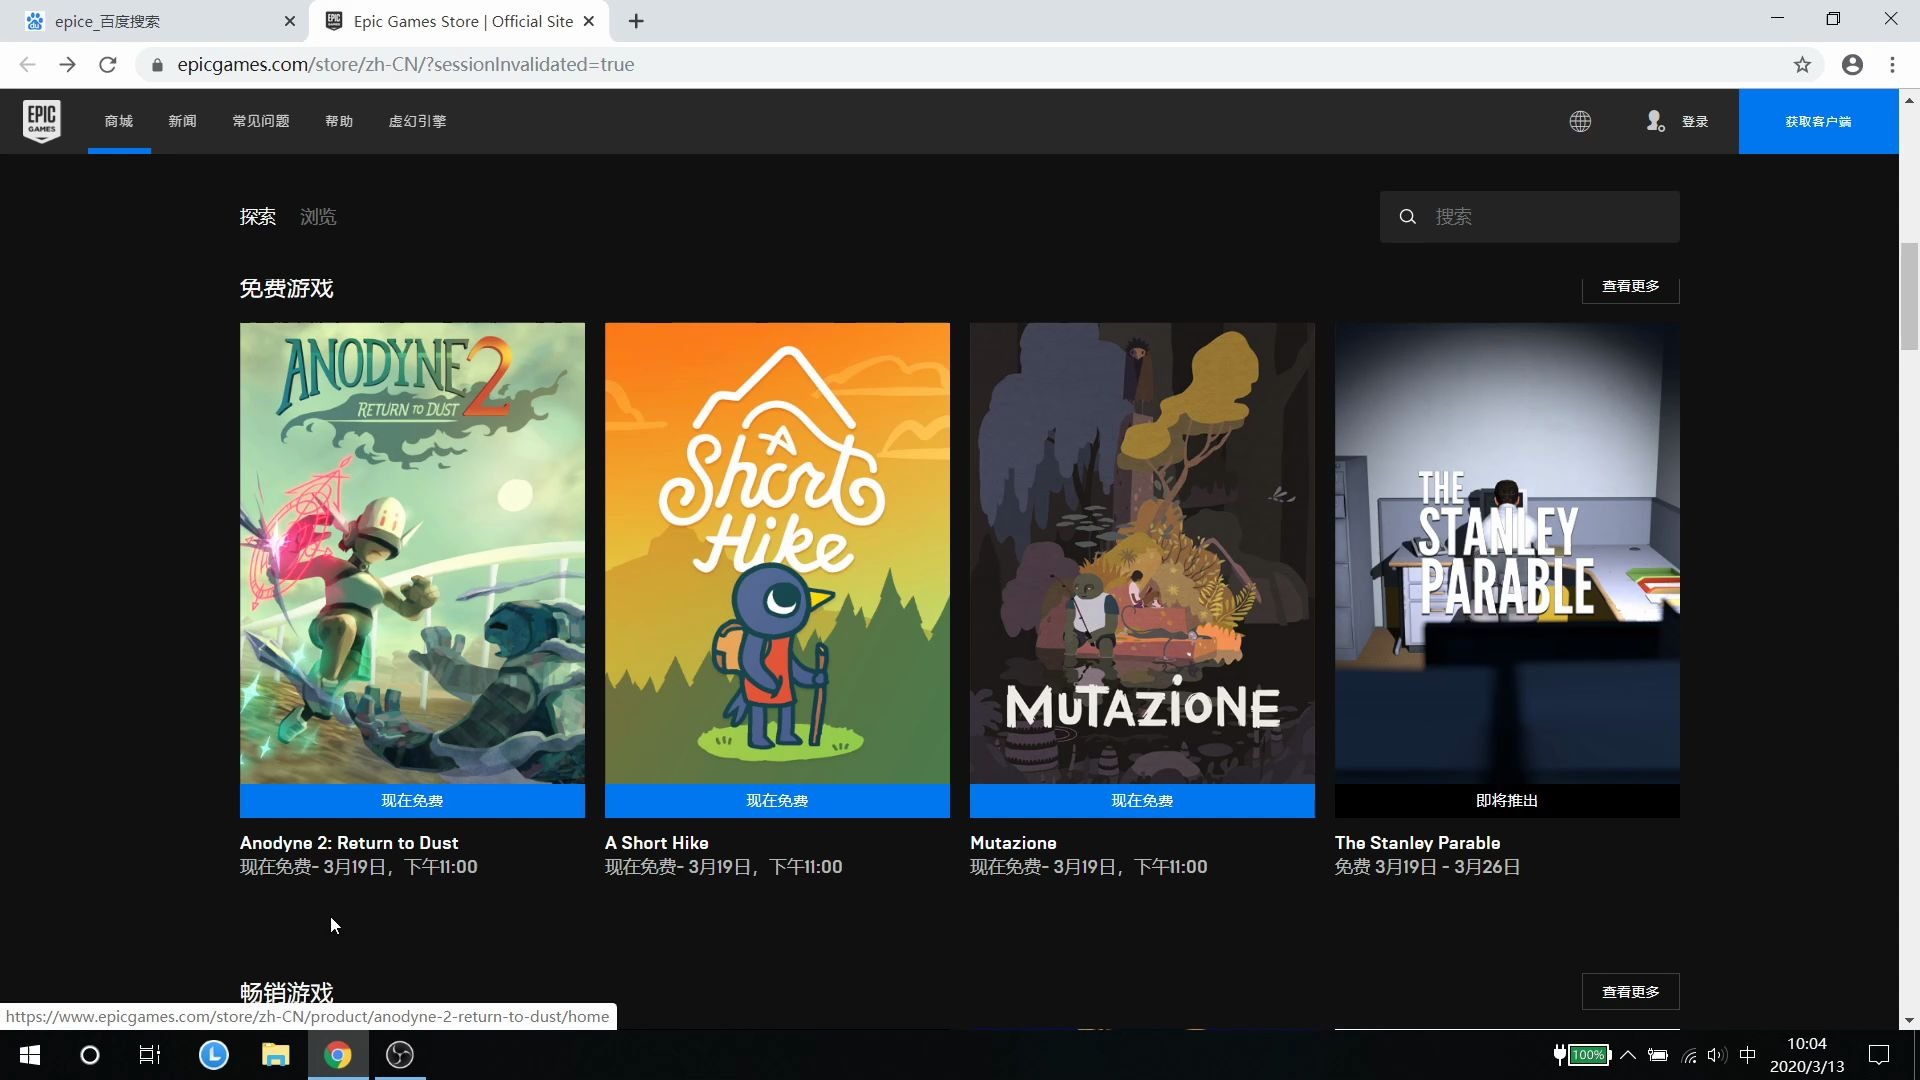Open the A Short Hike cover image
Screen dimensions: 1920x1080
tap(777, 553)
